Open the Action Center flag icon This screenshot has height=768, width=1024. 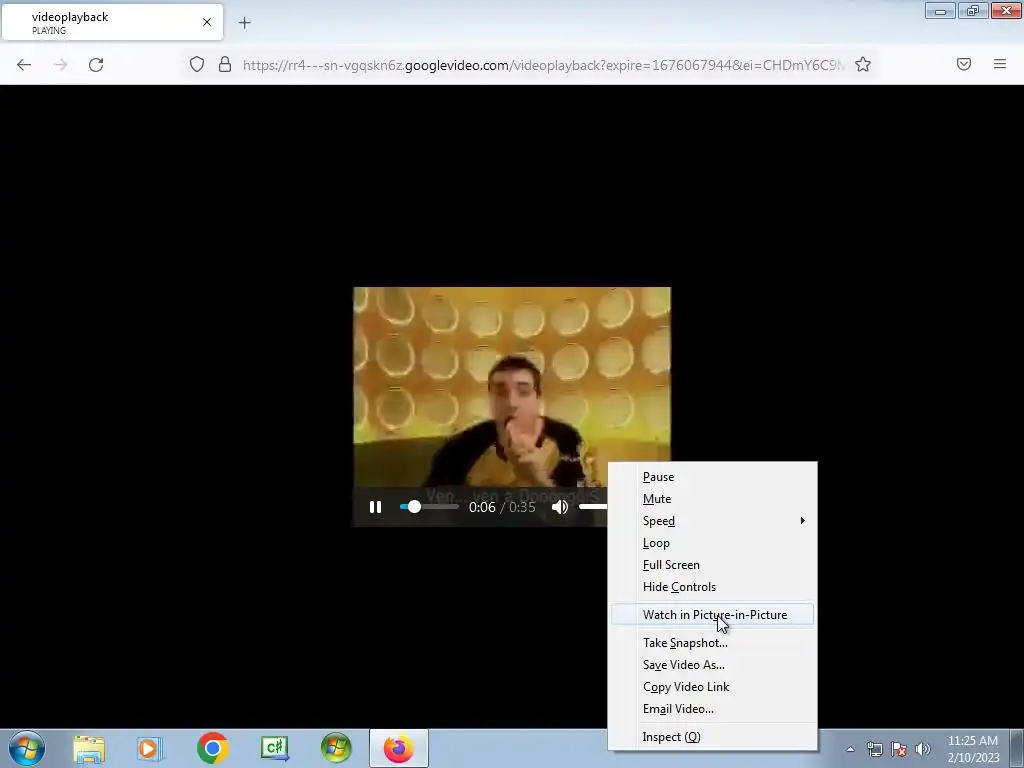coord(899,749)
